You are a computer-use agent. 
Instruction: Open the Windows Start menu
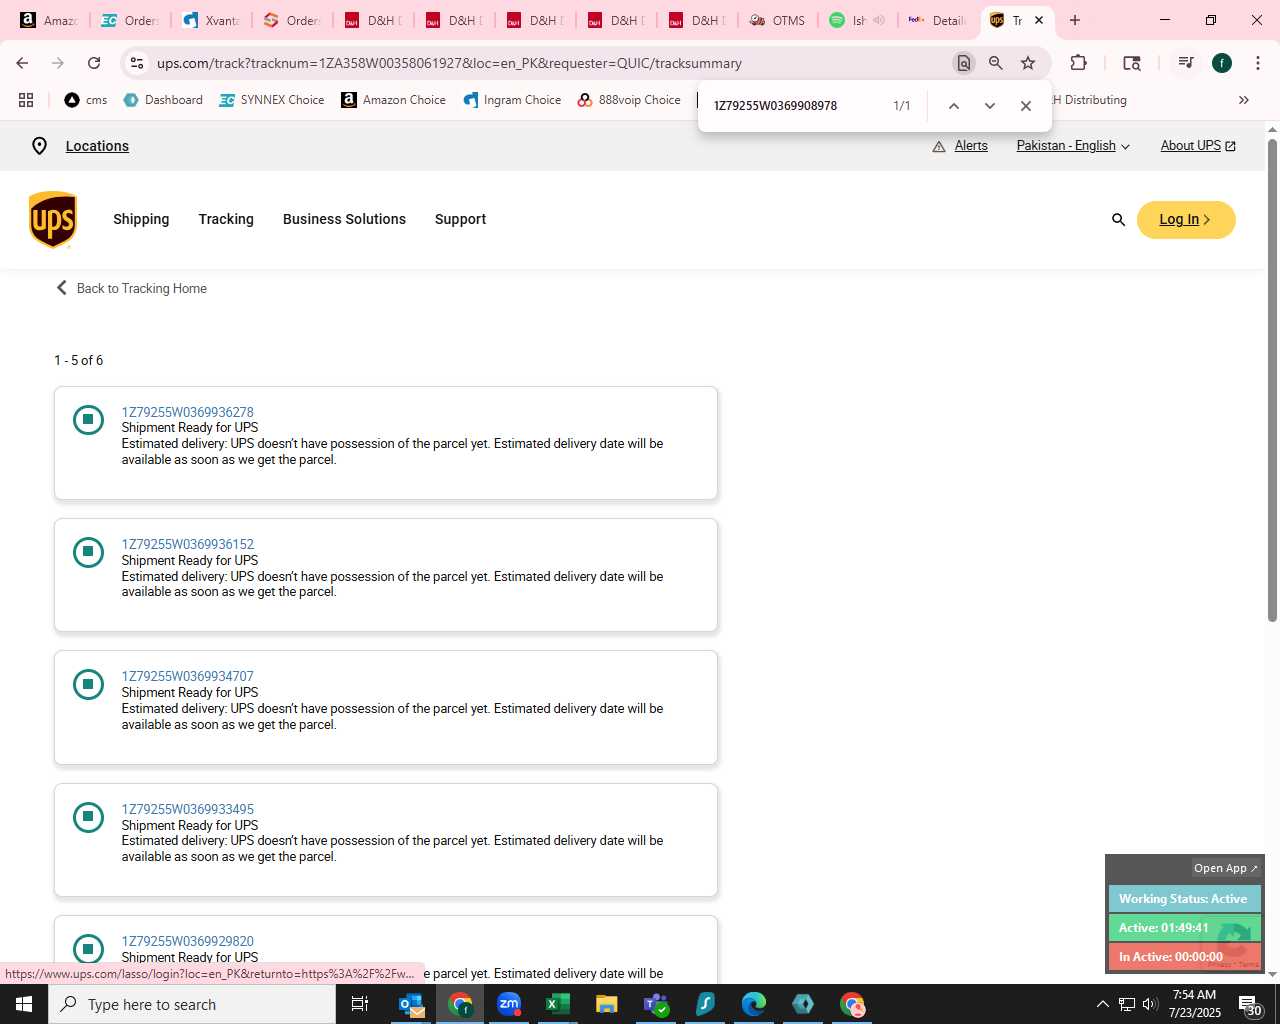pos(24,1004)
